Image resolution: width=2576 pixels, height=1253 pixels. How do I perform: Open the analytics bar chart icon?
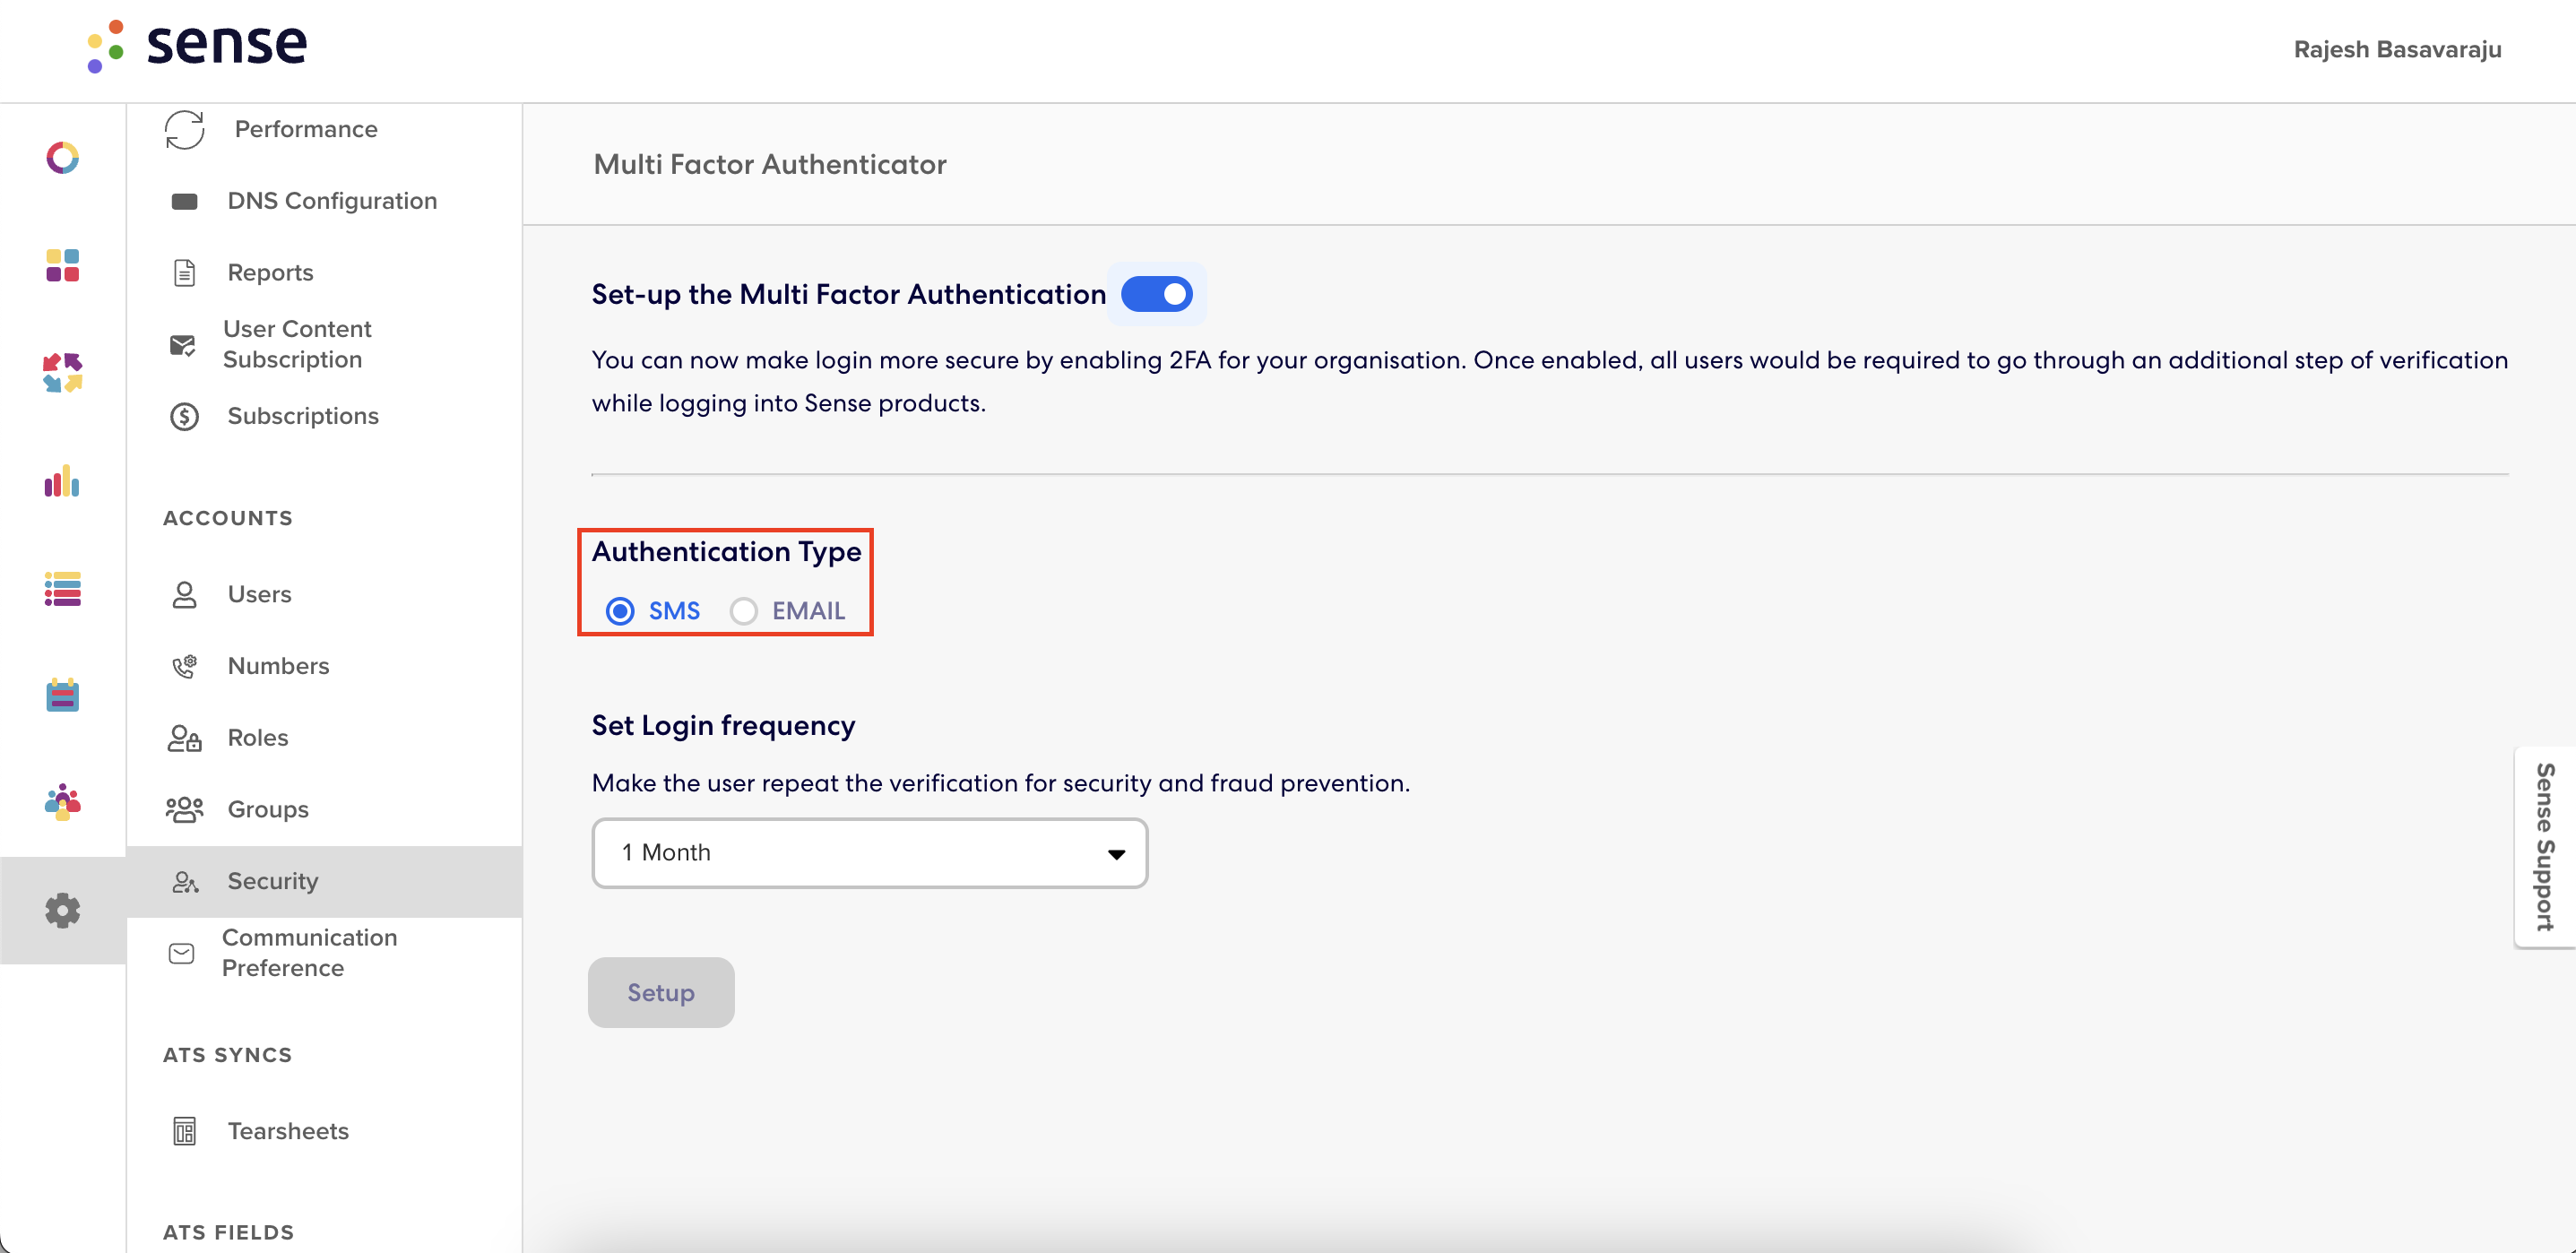62,483
